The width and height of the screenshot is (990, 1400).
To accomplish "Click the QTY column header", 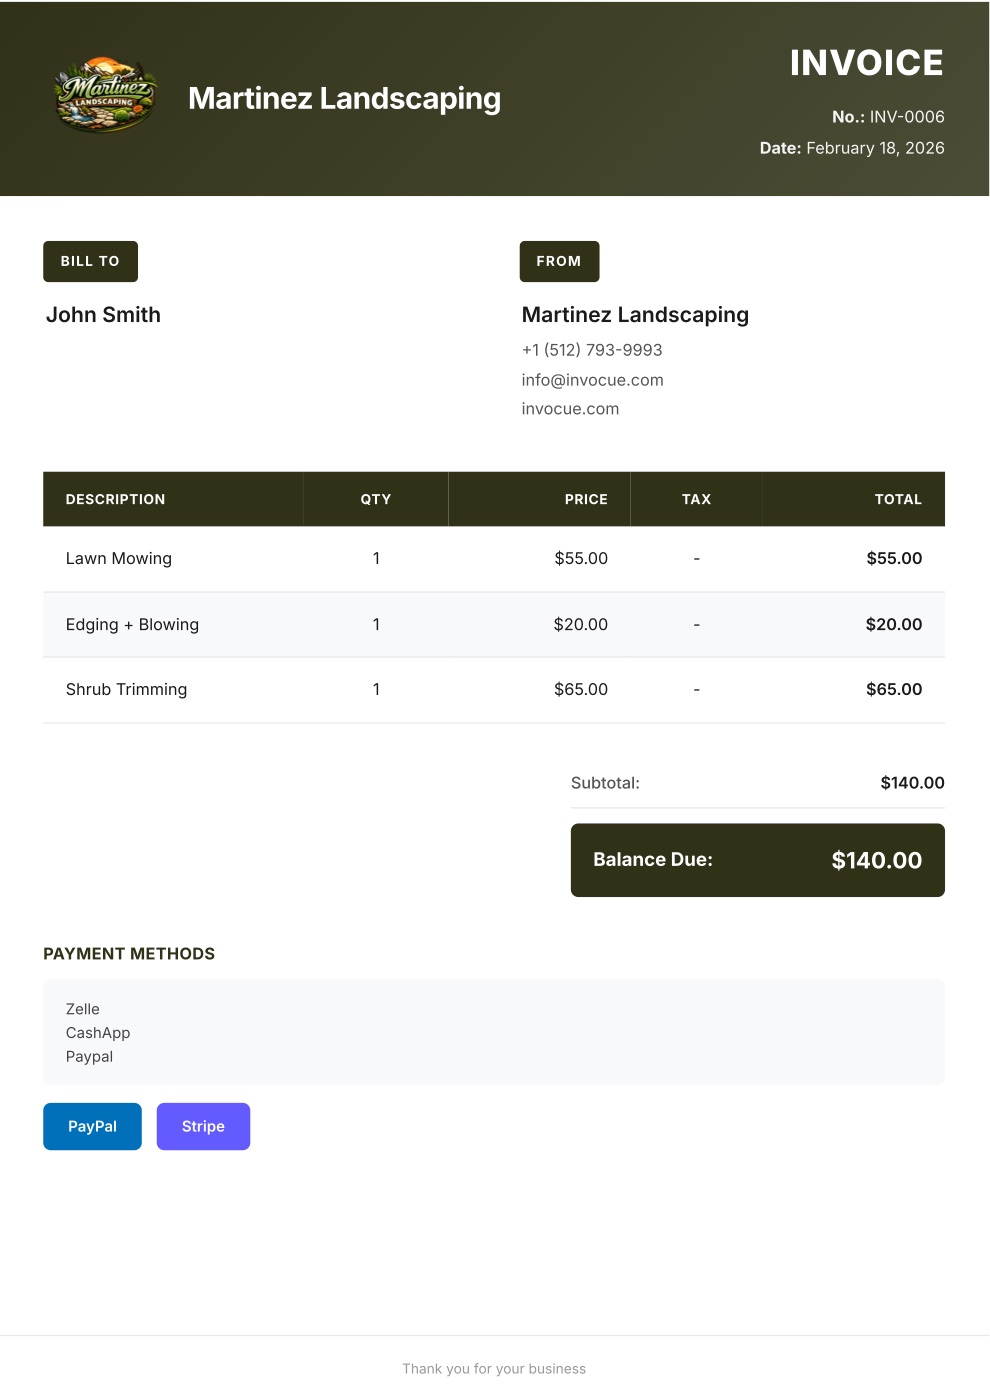I will (x=376, y=499).
